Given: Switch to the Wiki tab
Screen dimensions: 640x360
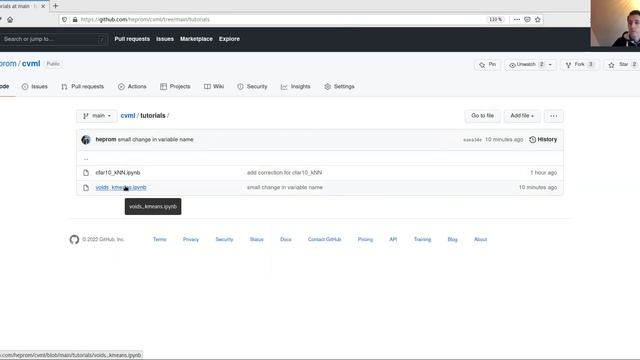Looking at the screenshot, I should pos(214,87).
